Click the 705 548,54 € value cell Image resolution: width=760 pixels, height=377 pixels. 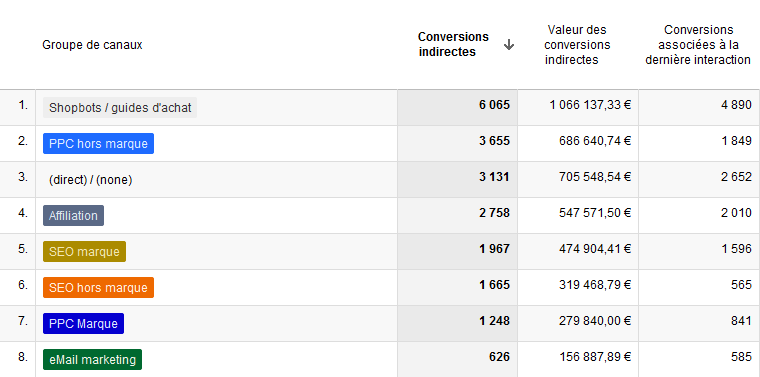595,177
